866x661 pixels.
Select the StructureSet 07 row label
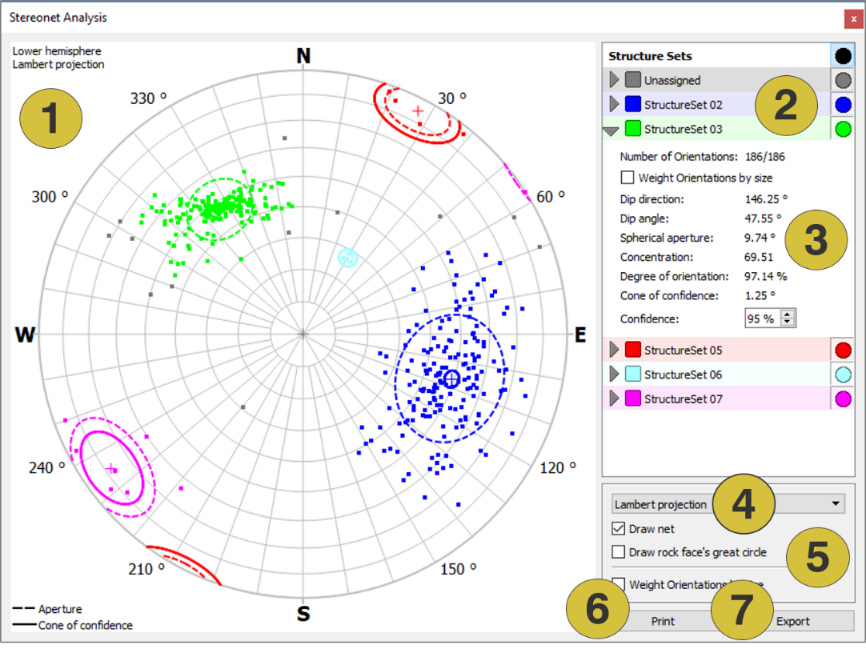[683, 399]
